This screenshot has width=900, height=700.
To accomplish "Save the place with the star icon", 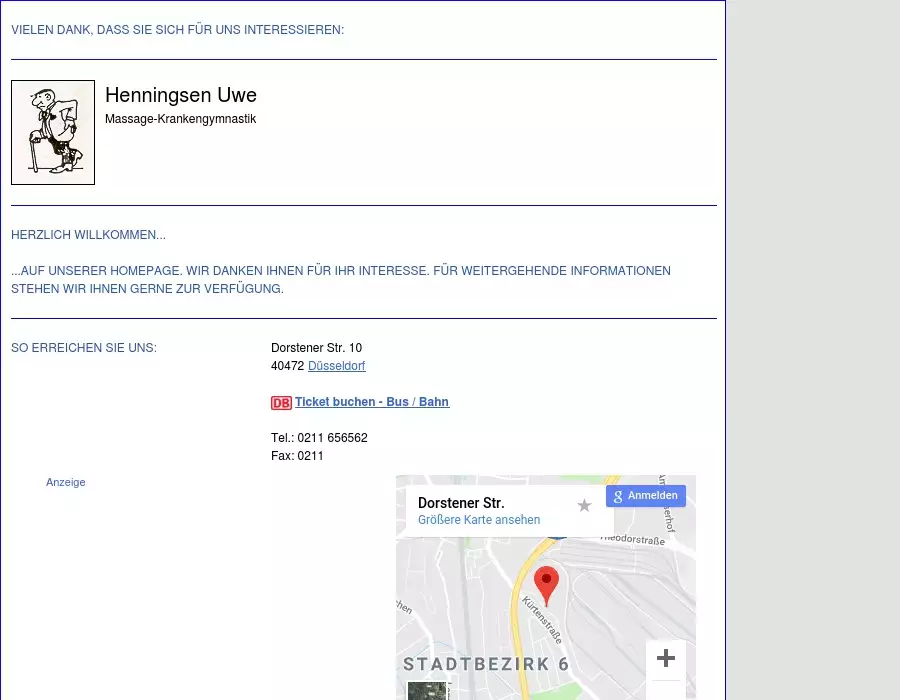I will [585, 506].
